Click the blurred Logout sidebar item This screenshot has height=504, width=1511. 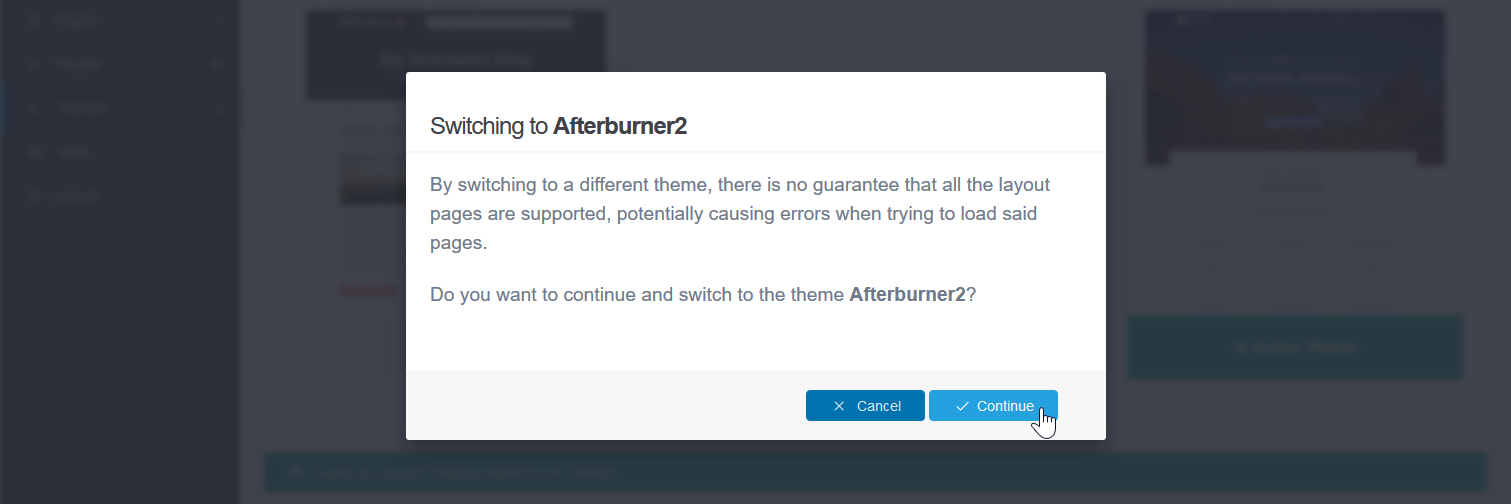point(76,196)
